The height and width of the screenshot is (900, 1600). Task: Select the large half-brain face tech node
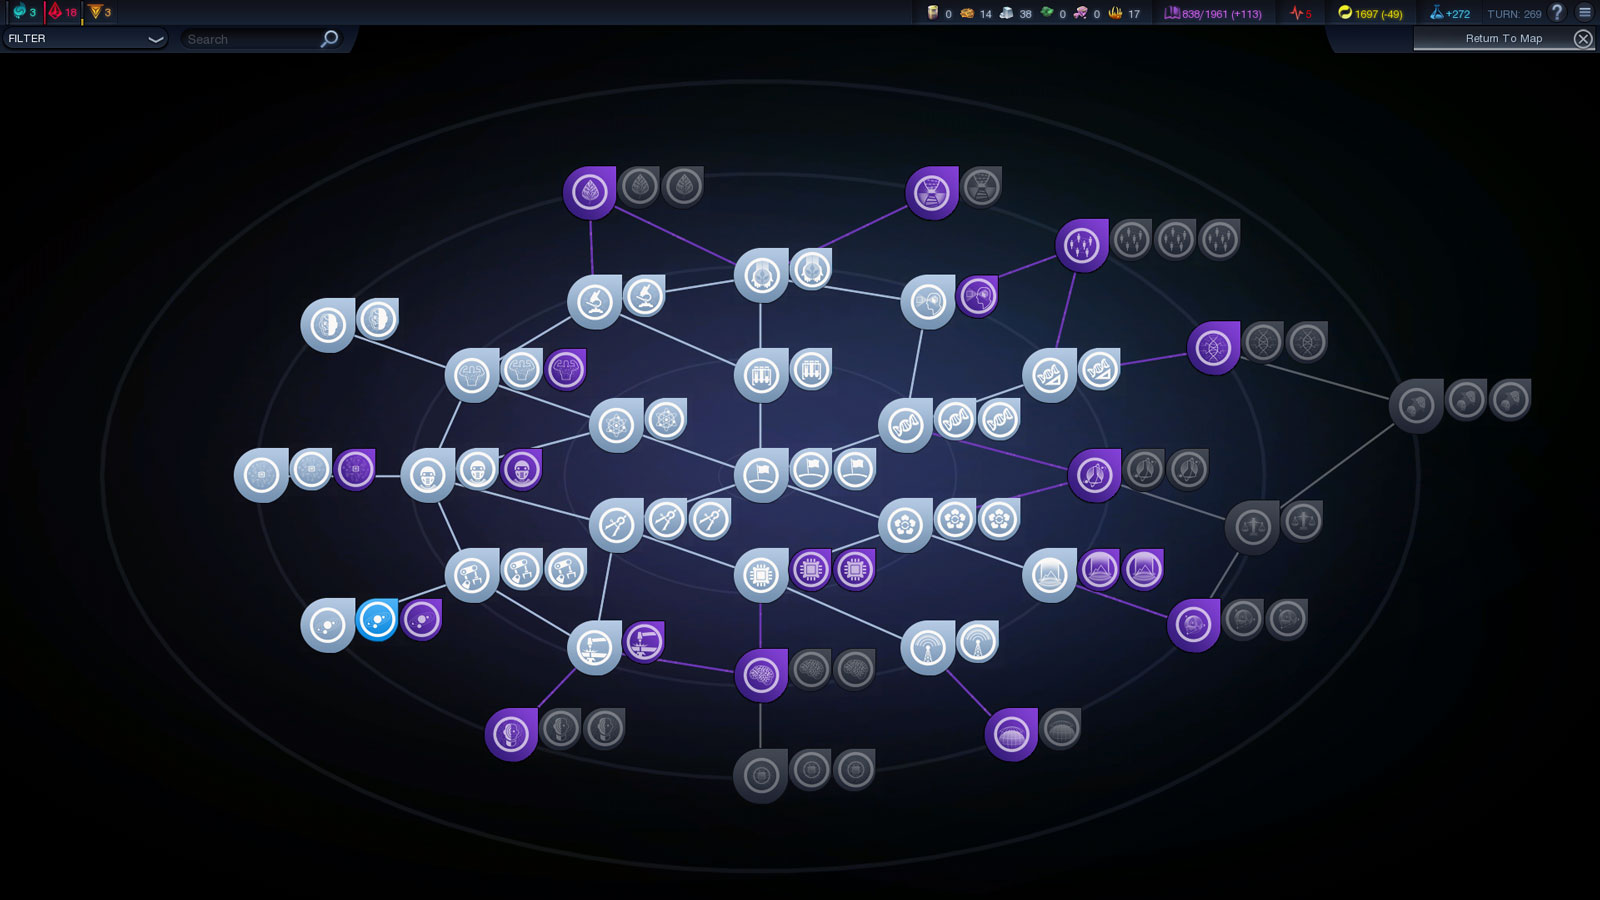pyautogui.click(x=328, y=325)
